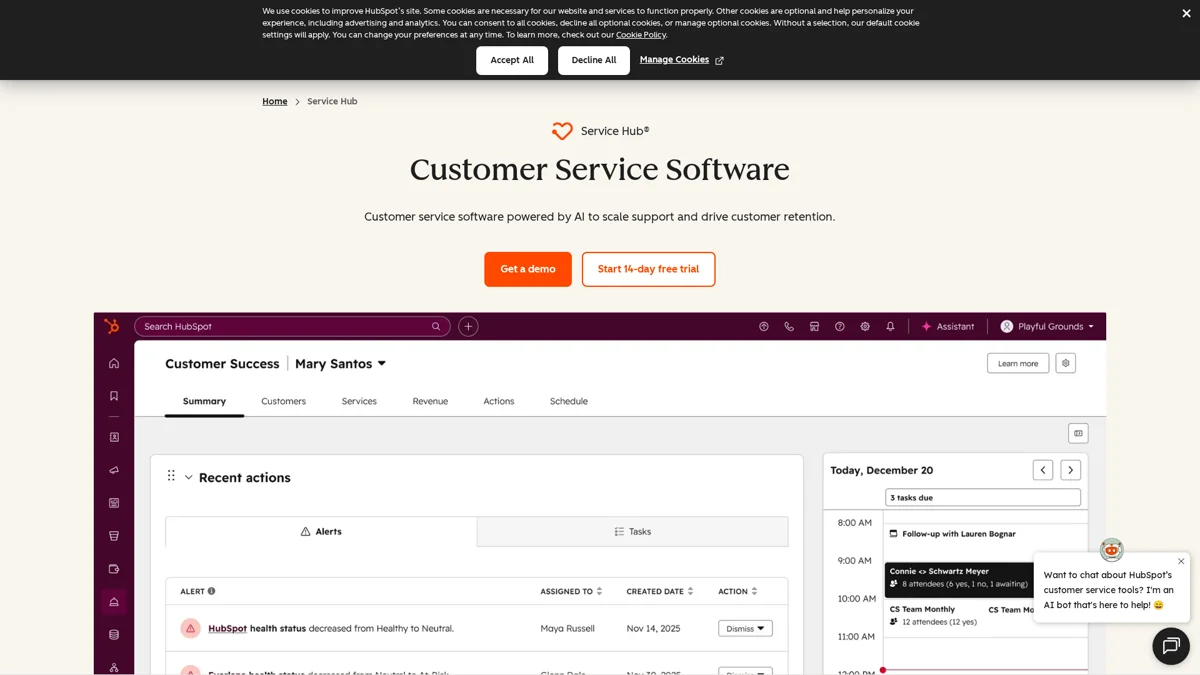1200x675 pixels.
Task: Click the plus quick-create button beside search
Action: click(x=468, y=327)
